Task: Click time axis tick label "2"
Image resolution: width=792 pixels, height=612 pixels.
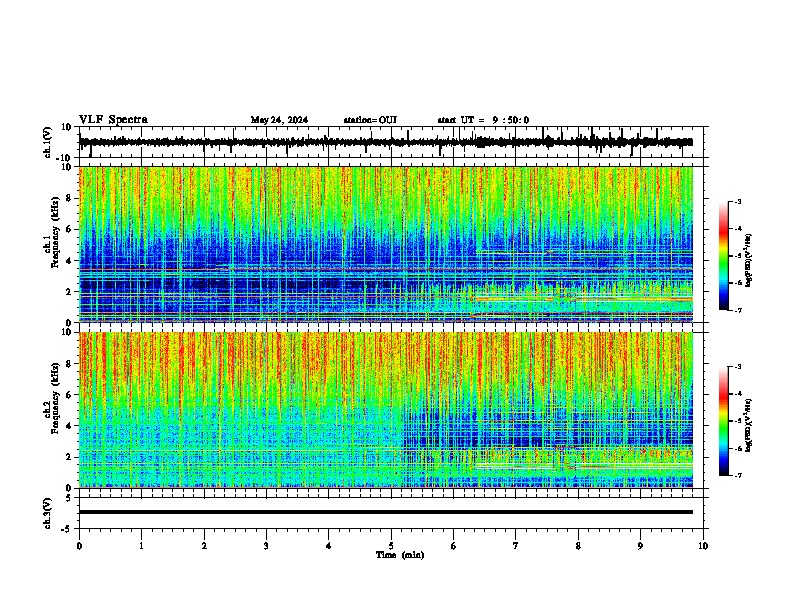Action: (204, 546)
